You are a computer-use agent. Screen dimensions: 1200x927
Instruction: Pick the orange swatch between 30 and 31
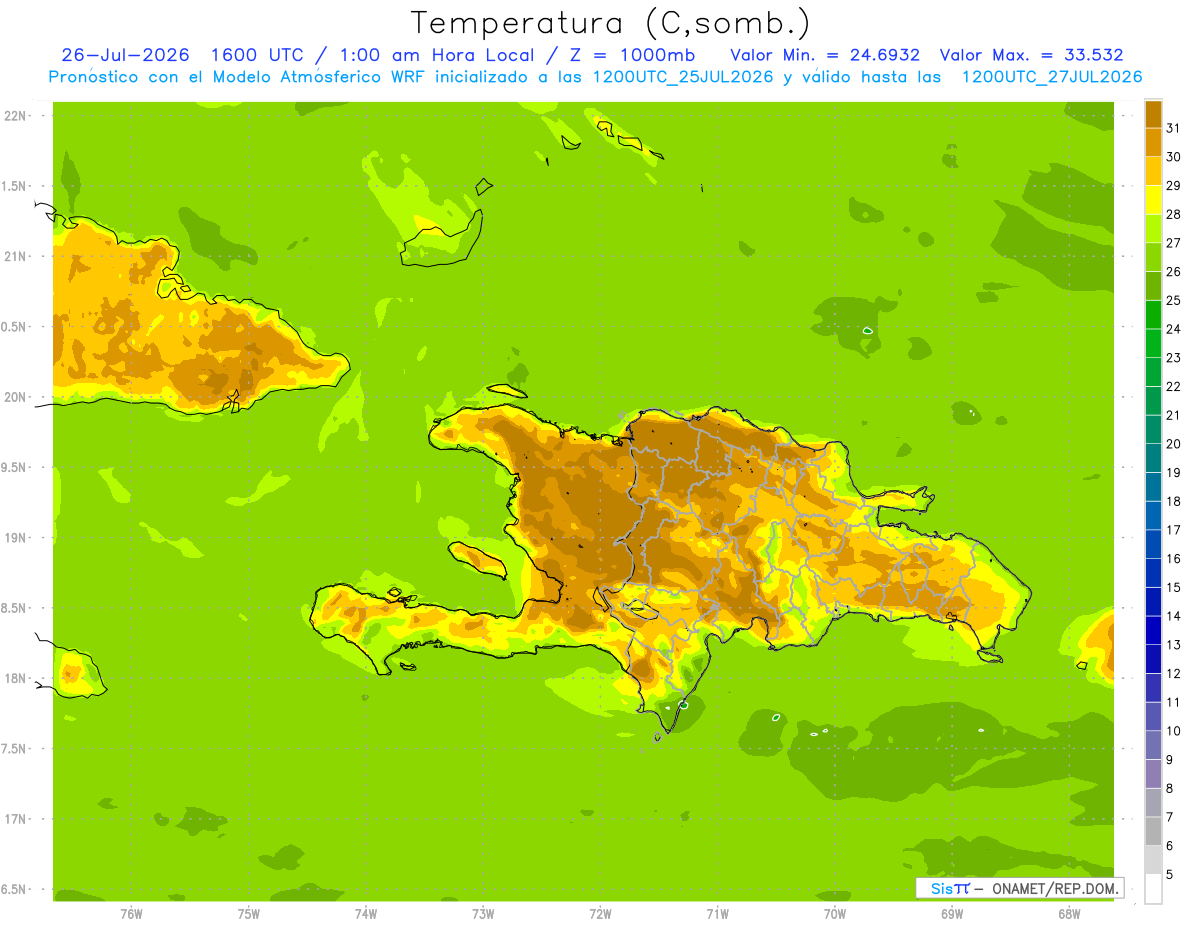[x=1153, y=141]
